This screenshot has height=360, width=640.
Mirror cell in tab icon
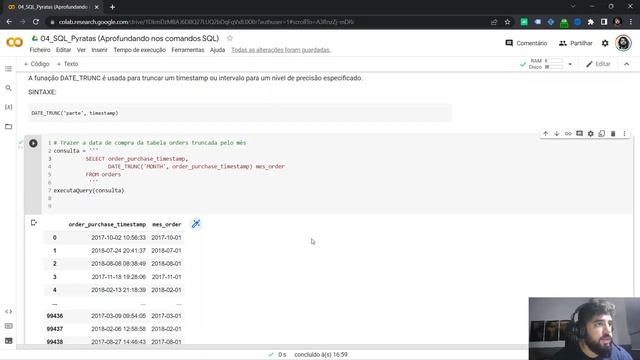tap(602, 133)
